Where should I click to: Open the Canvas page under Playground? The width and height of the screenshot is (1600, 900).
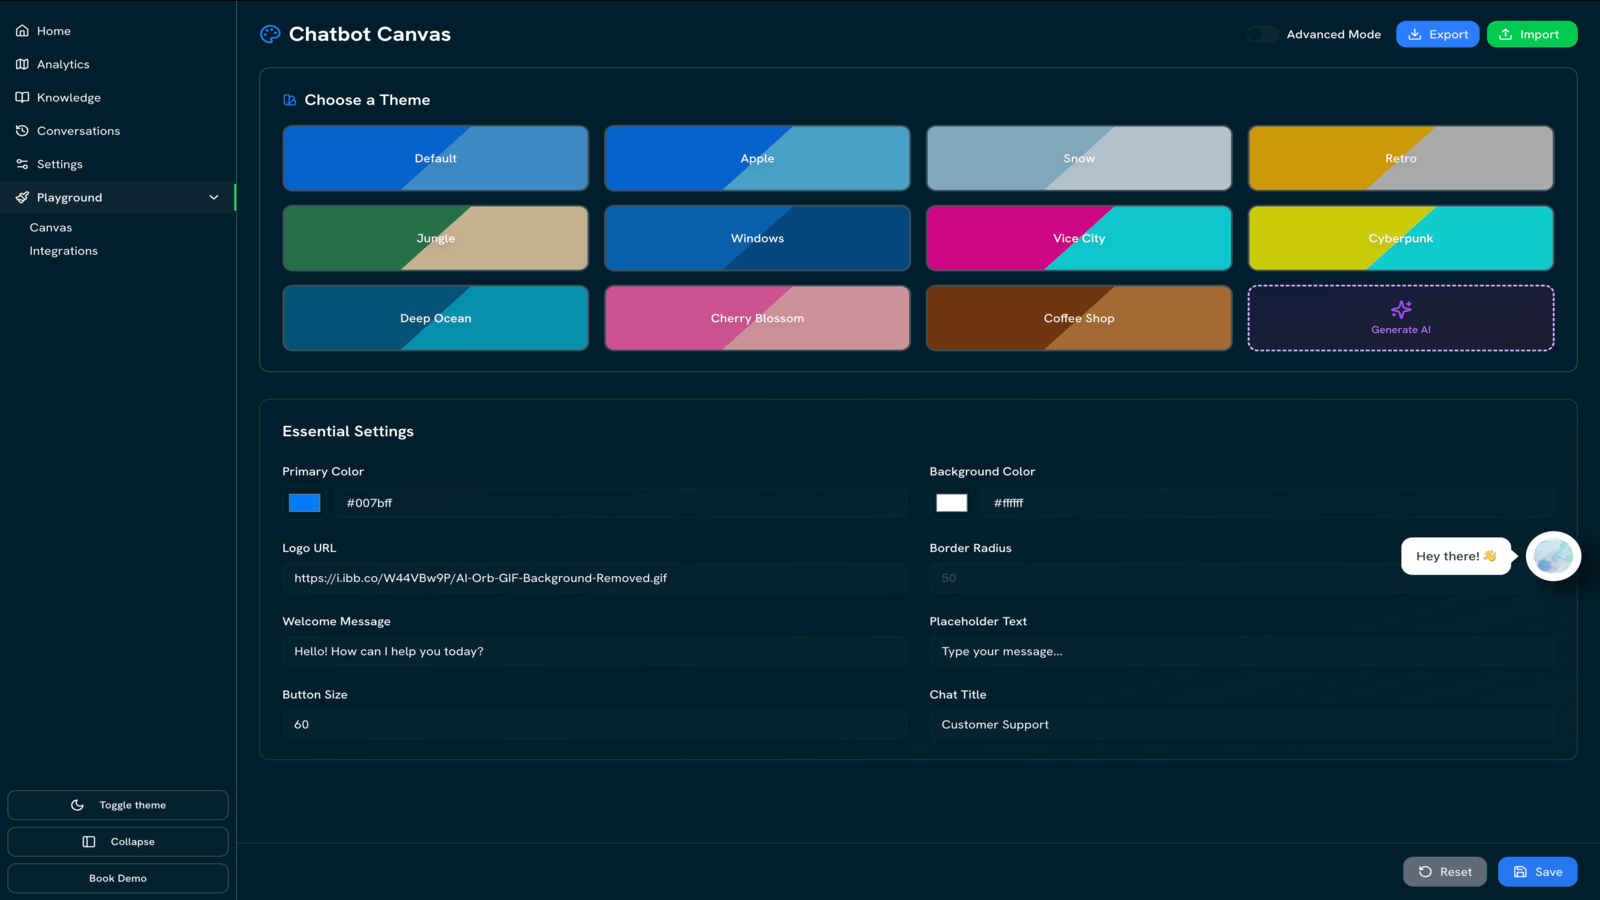click(50, 227)
